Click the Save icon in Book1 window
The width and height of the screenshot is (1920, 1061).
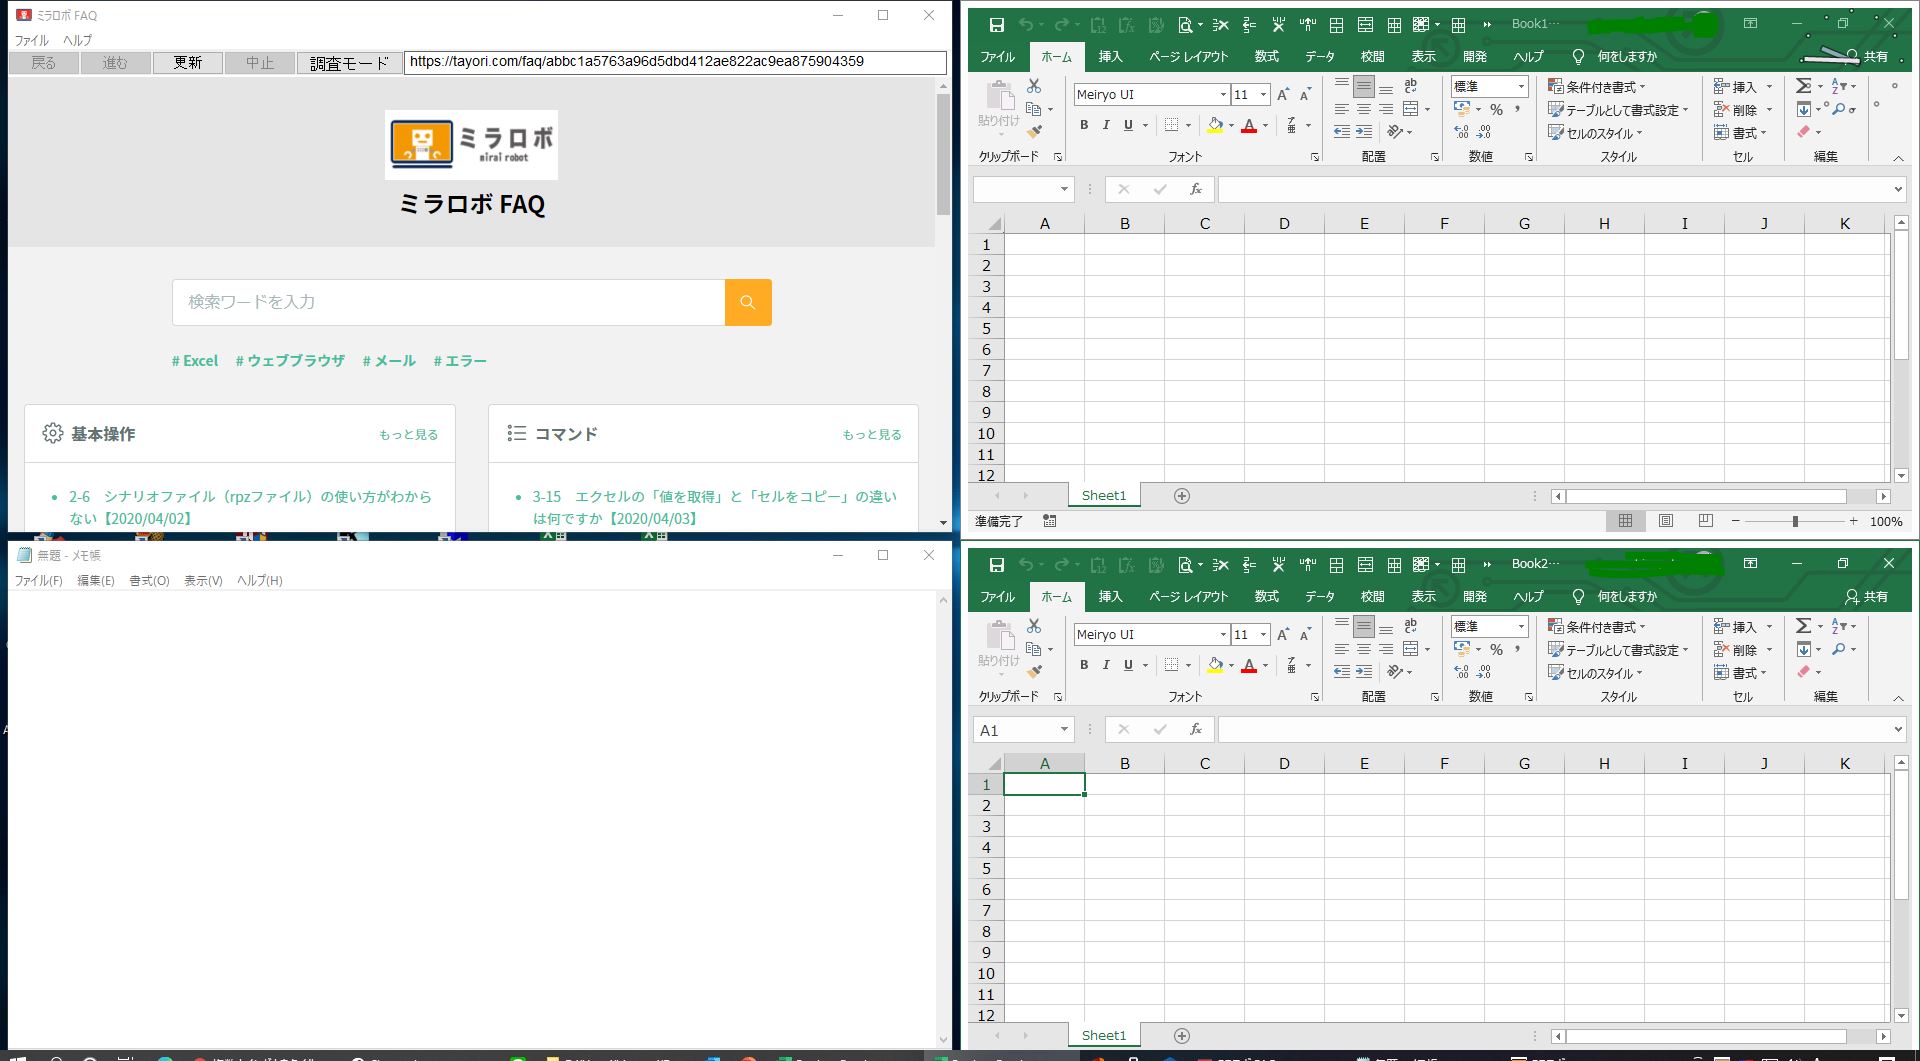point(996,25)
